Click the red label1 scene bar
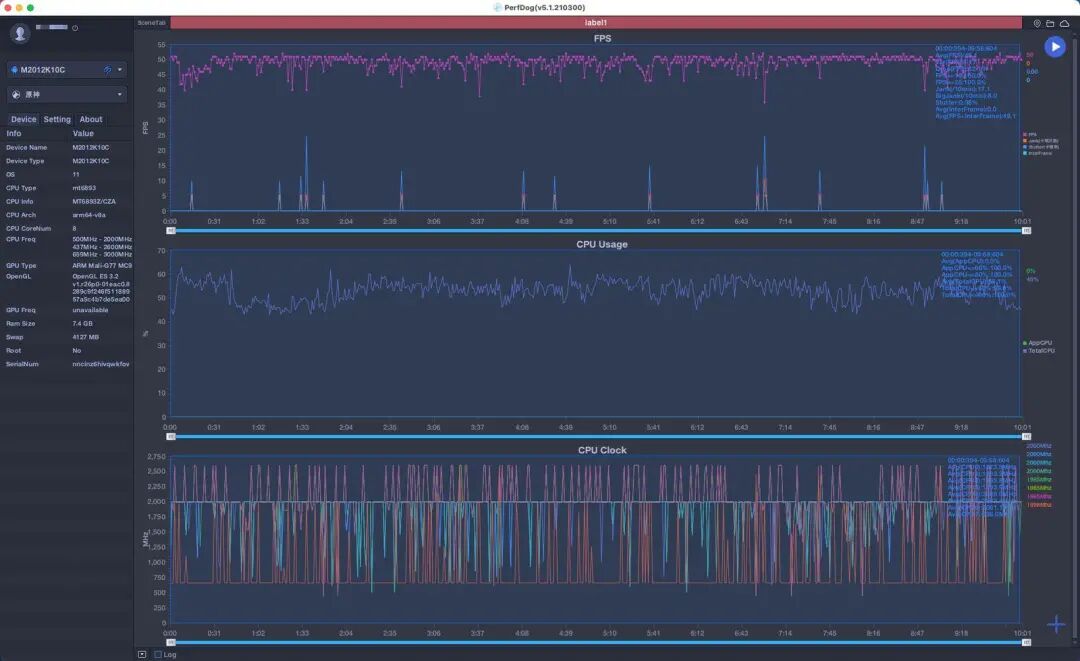Viewport: 1080px width, 661px height. pos(596,23)
